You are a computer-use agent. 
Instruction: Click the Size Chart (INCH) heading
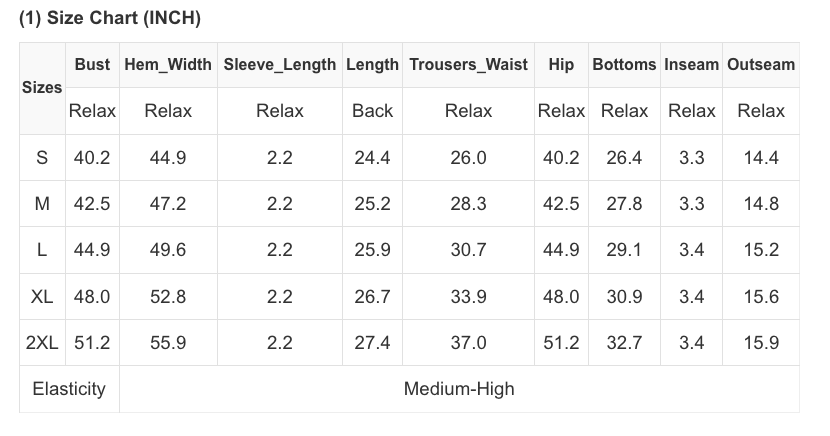pyautogui.click(x=110, y=18)
